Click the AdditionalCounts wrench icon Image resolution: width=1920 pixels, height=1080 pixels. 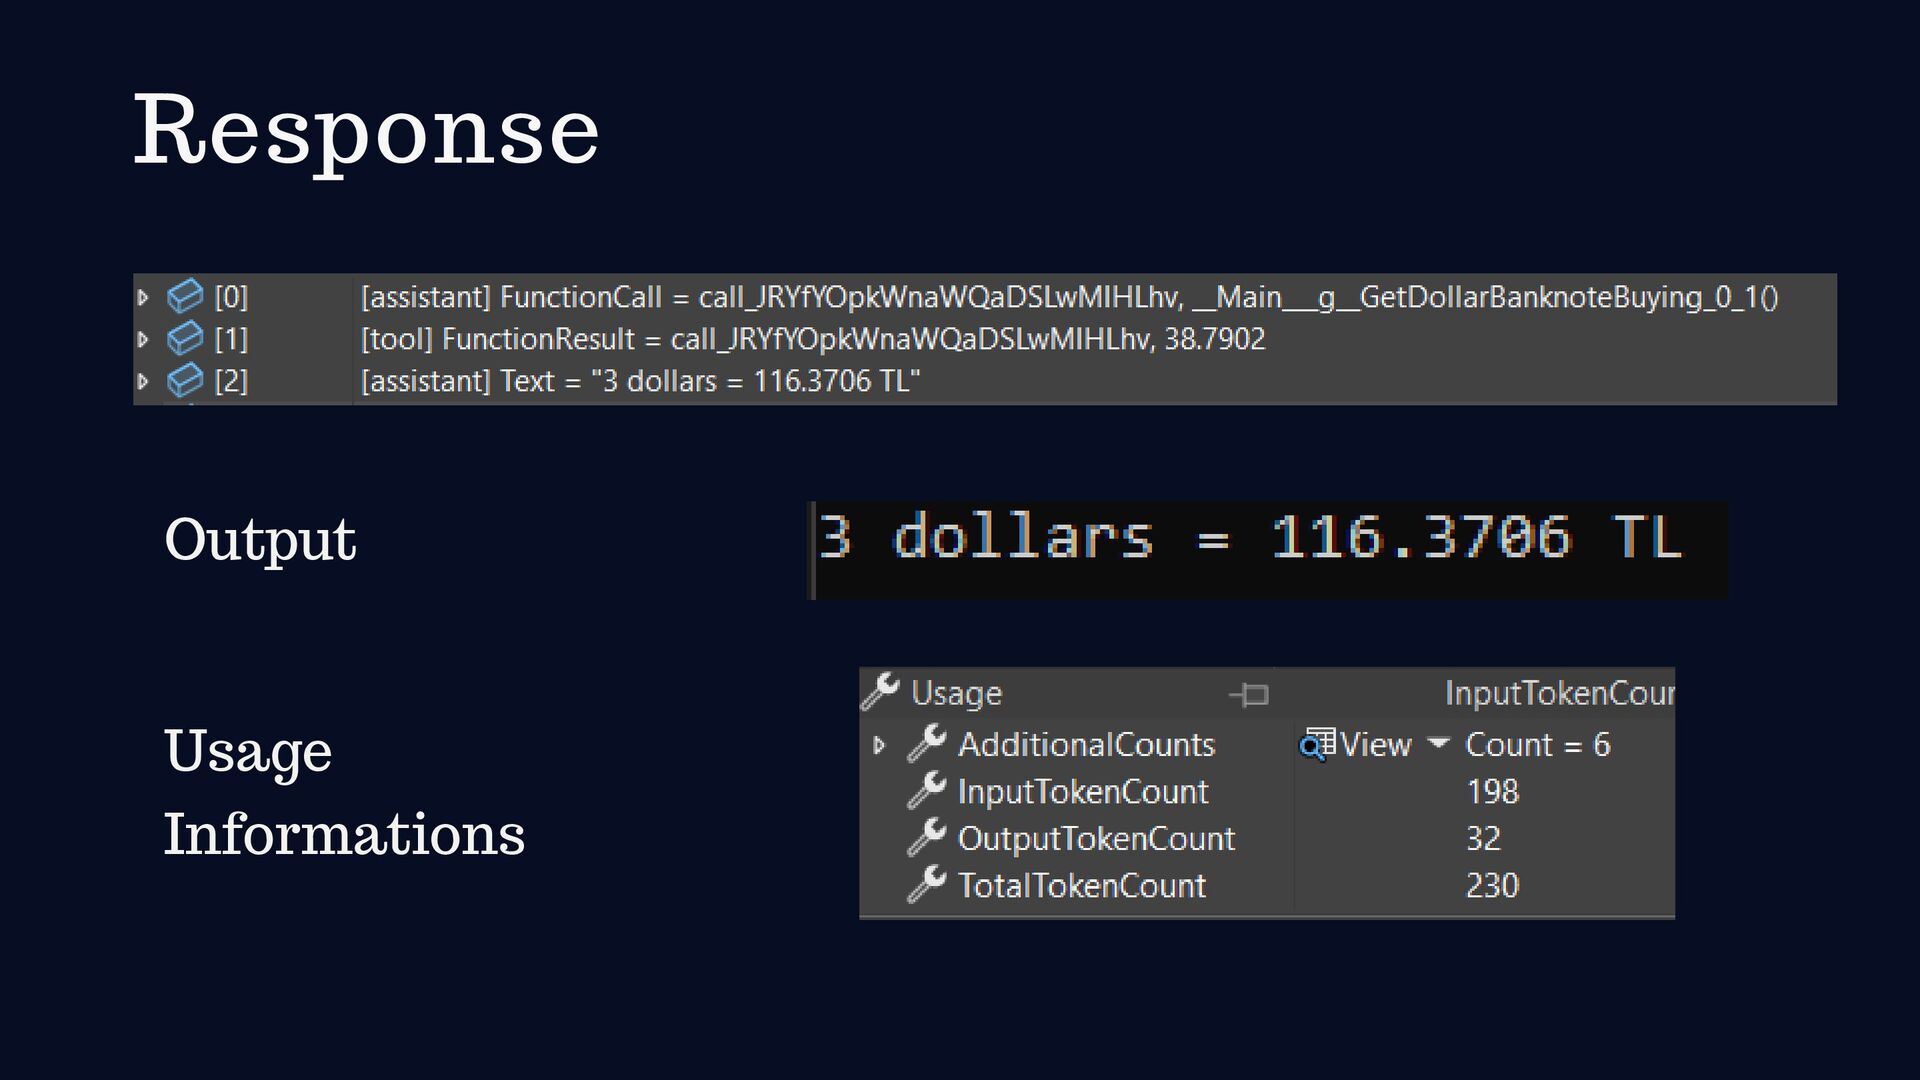tap(927, 743)
